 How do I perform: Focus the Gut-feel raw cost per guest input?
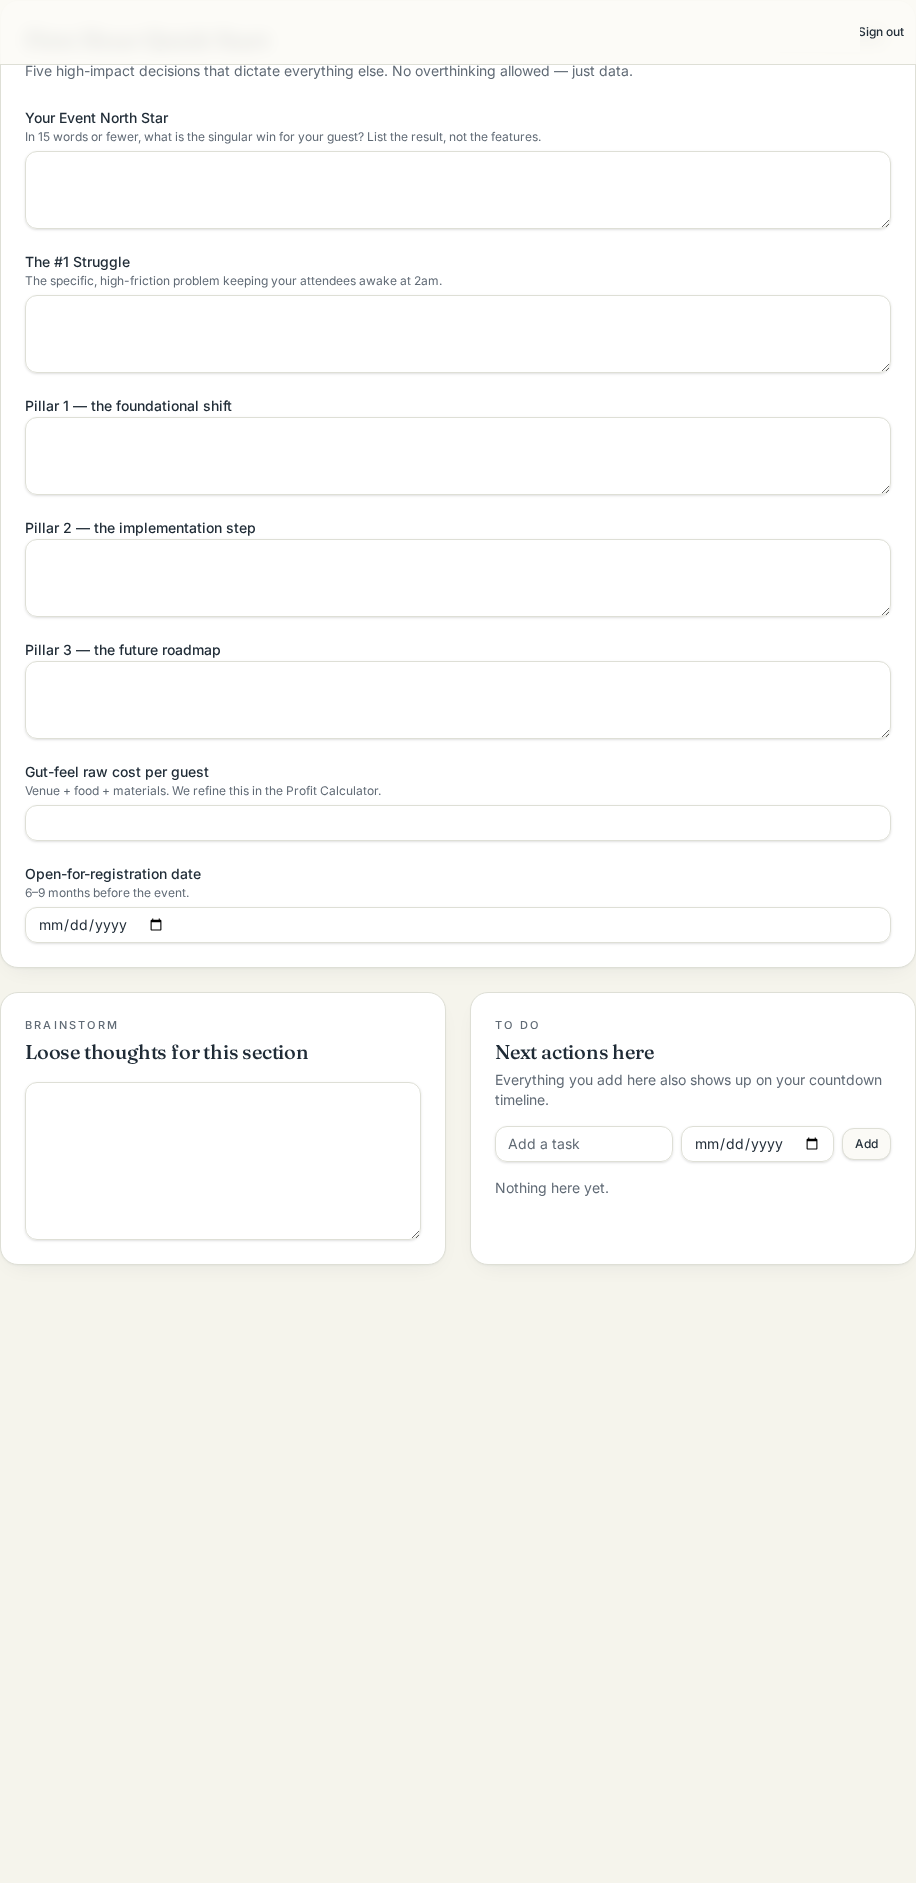(458, 823)
